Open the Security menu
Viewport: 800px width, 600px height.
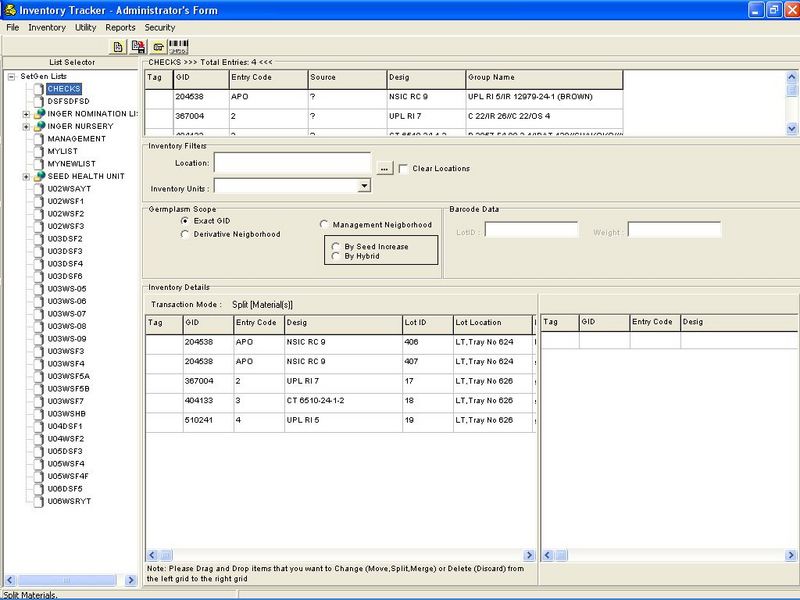160,28
